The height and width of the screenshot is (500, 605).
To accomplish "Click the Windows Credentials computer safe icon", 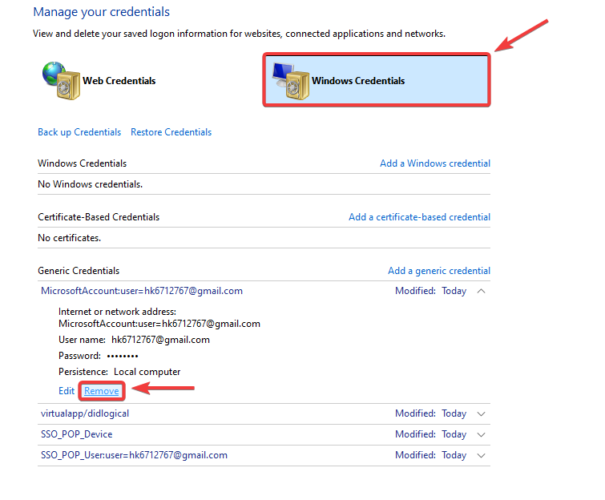I will tap(288, 79).
